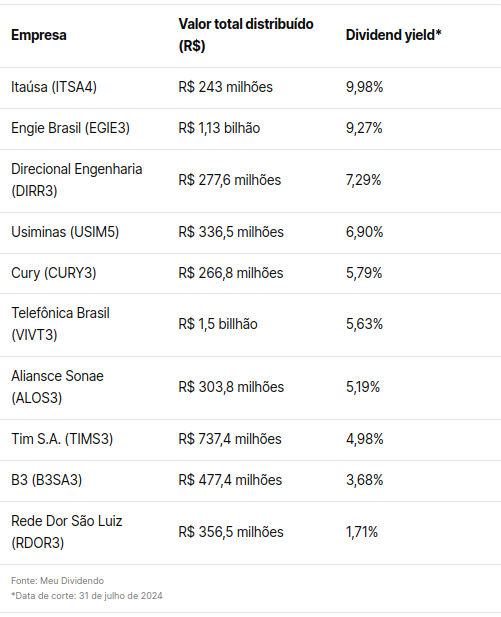Click the Cury (CURY3) cell
The width and height of the screenshot is (501, 617).
tap(54, 273)
